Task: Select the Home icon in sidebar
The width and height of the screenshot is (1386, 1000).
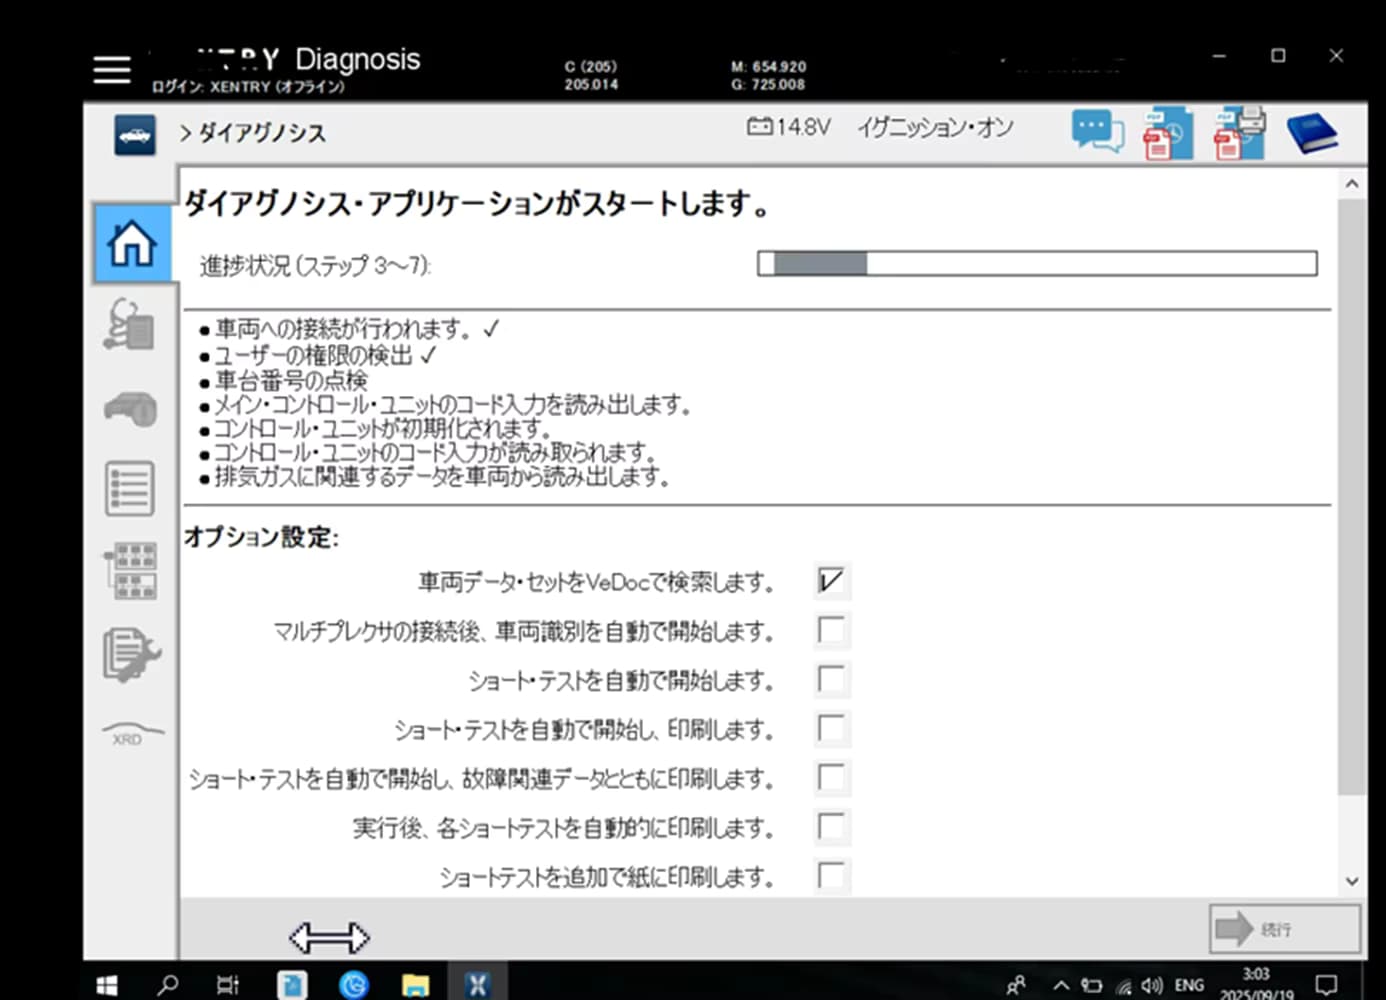Action: click(x=132, y=243)
